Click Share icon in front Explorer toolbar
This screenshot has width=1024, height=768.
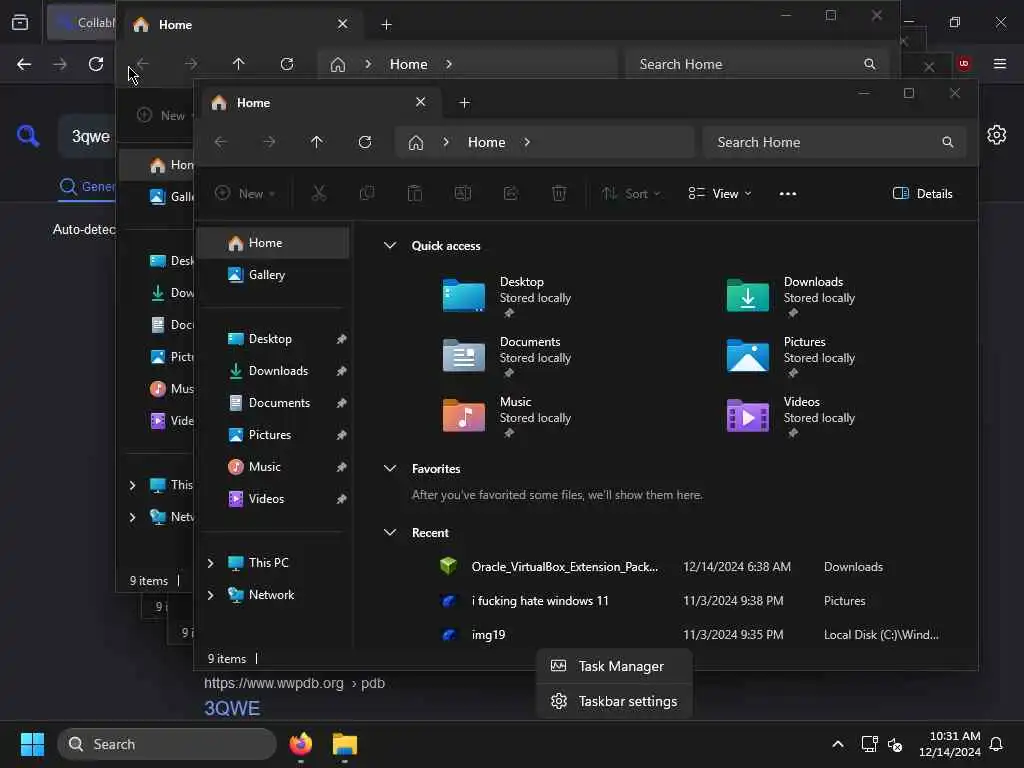511,193
